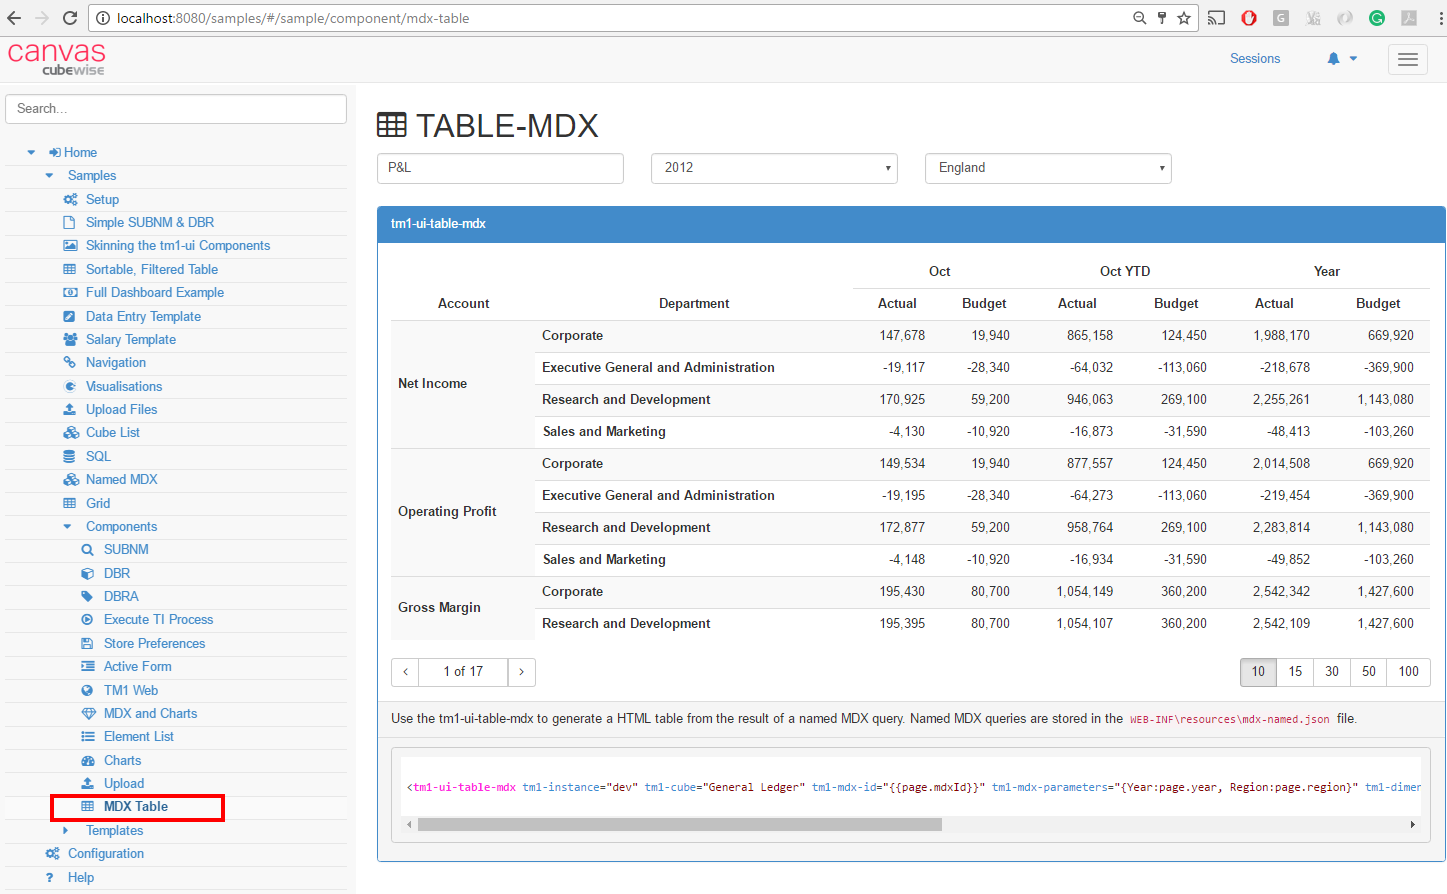Expand the Templates tree node
Viewport: 1447px width, 894px height.
coord(66,831)
